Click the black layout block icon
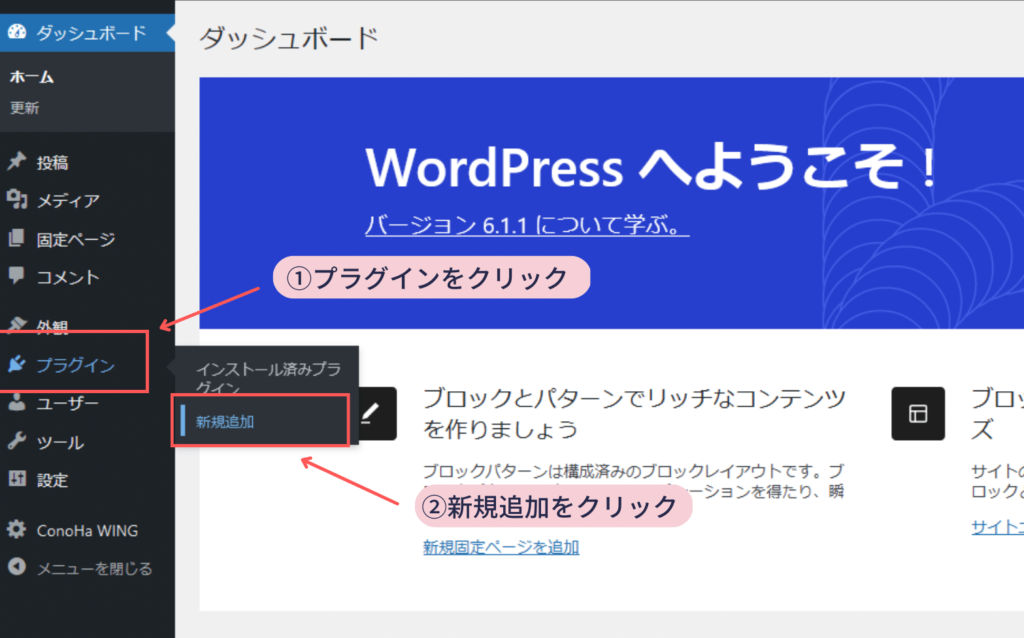This screenshot has height=638, width=1024. 918,413
